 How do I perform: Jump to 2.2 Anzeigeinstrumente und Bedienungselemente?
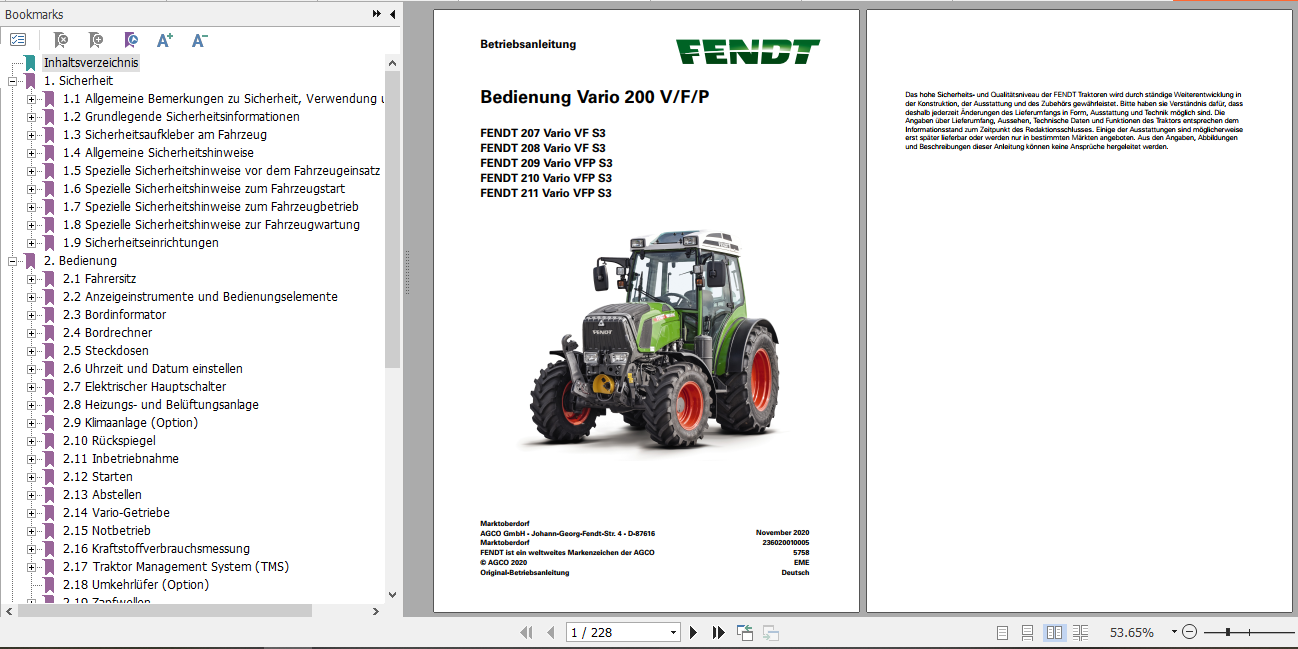[200, 297]
